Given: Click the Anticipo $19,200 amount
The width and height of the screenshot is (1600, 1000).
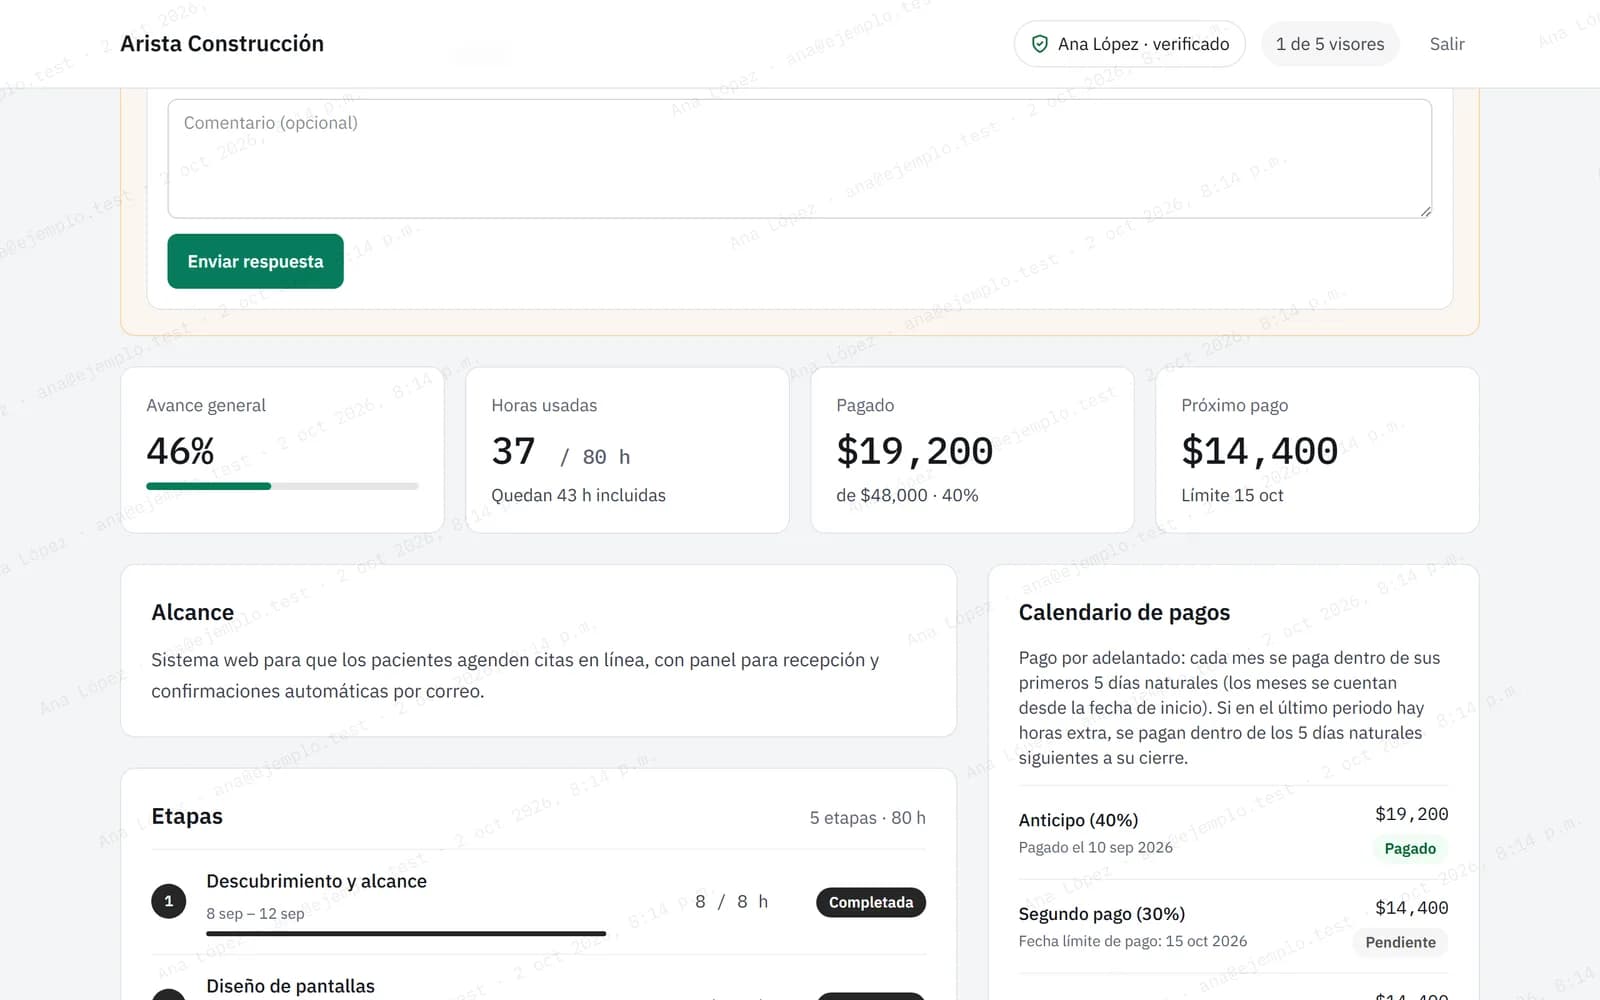Looking at the screenshot, I should point(1411,814).
